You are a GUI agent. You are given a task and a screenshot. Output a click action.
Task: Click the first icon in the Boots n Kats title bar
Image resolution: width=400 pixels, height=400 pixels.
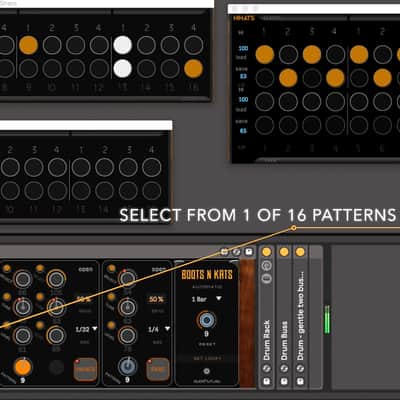pyautogui.click(x=224, y=252)
